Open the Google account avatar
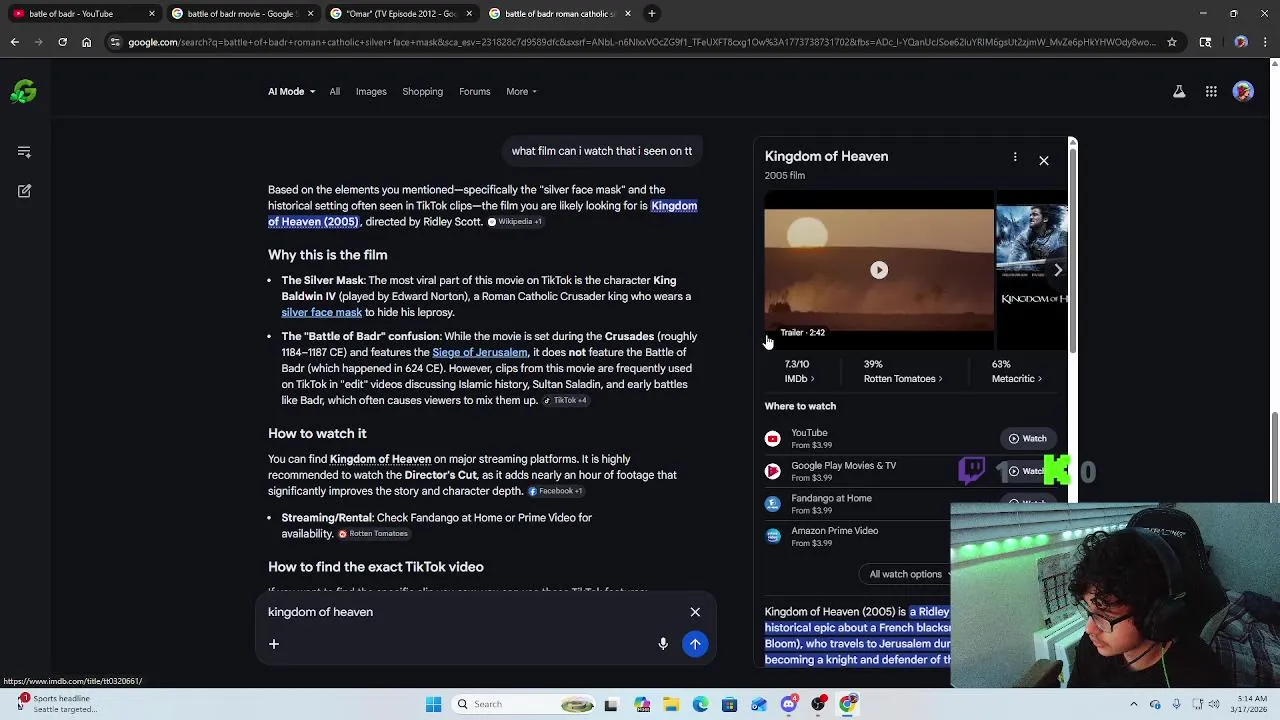This screenshot has height=720, width=1280. 1243,91
